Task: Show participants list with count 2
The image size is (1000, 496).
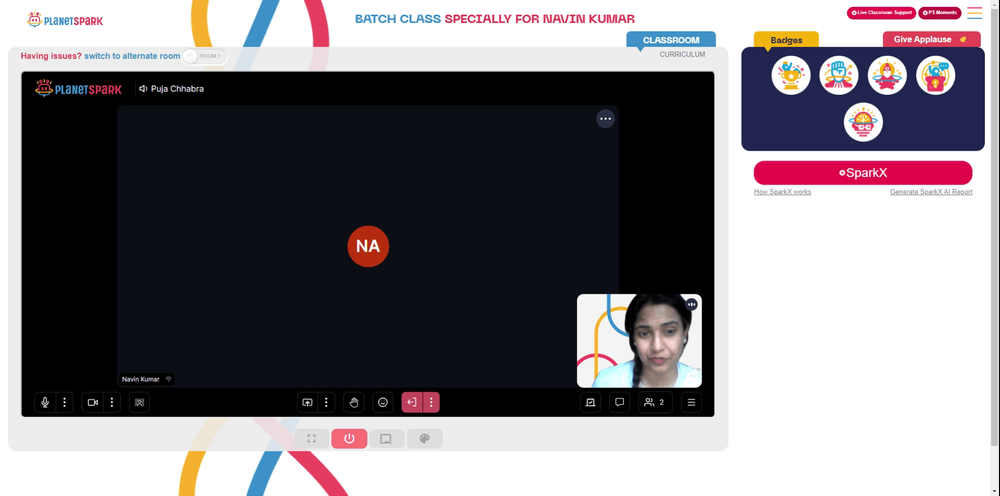Action: [655, 402]
